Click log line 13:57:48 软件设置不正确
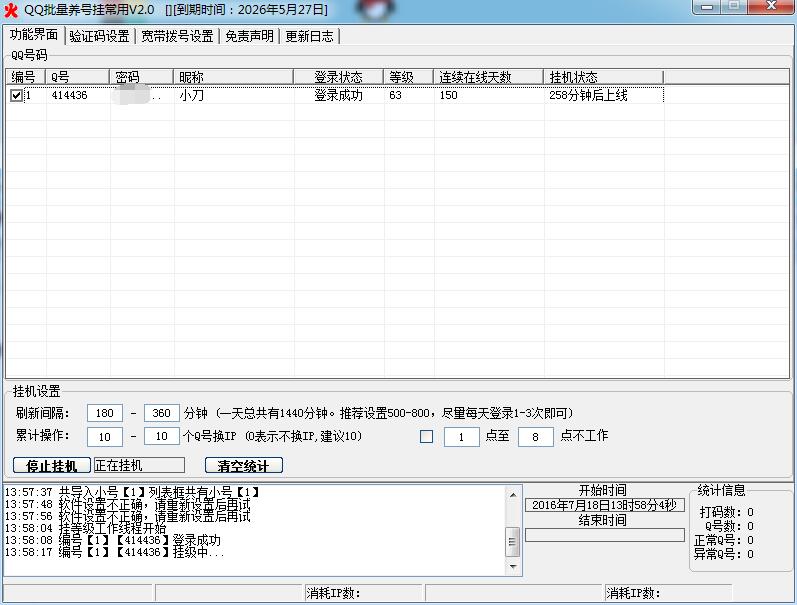This screenshot has width=797, height=605. coord(128,504)
